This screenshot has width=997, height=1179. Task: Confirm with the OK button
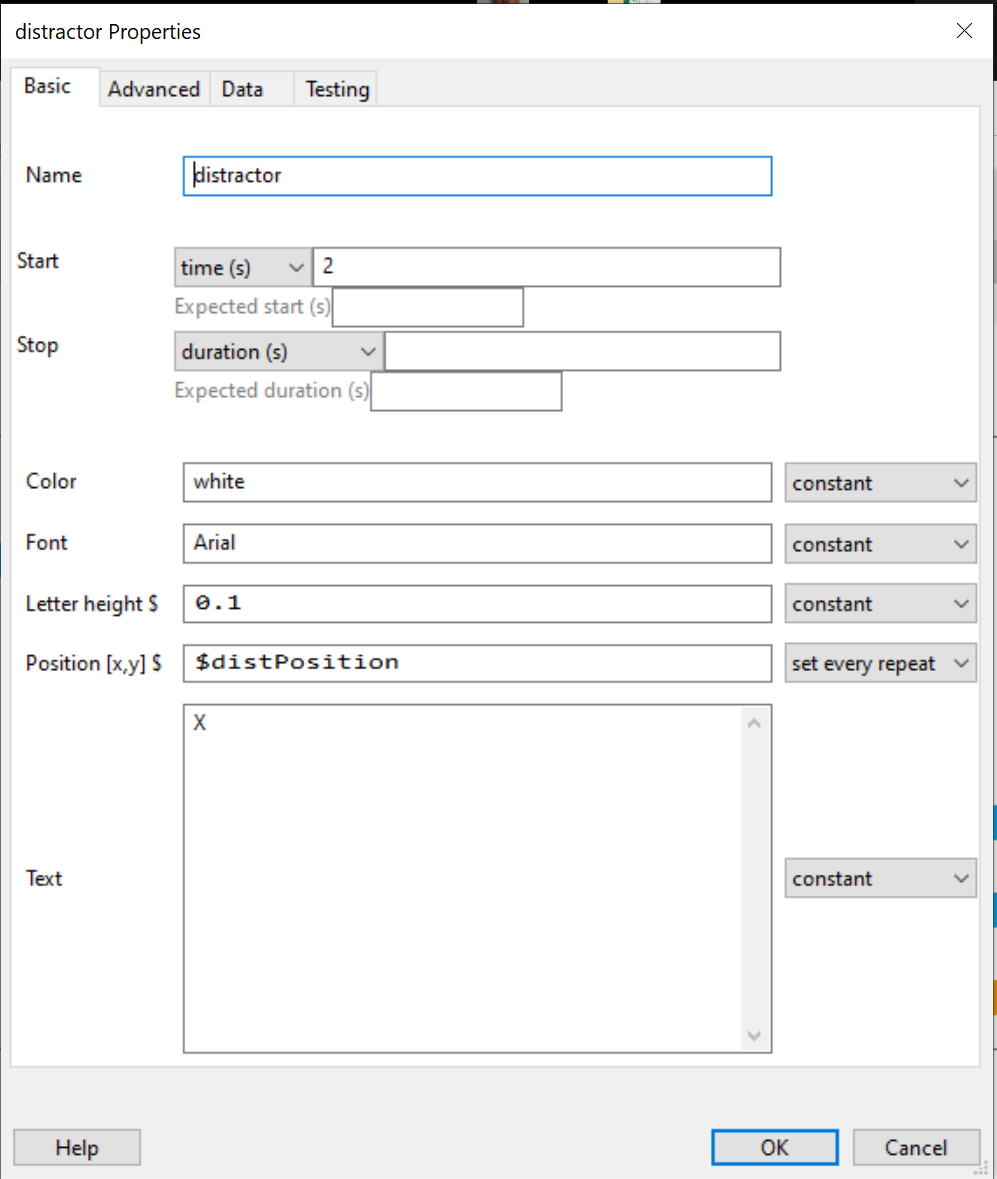774,1147
